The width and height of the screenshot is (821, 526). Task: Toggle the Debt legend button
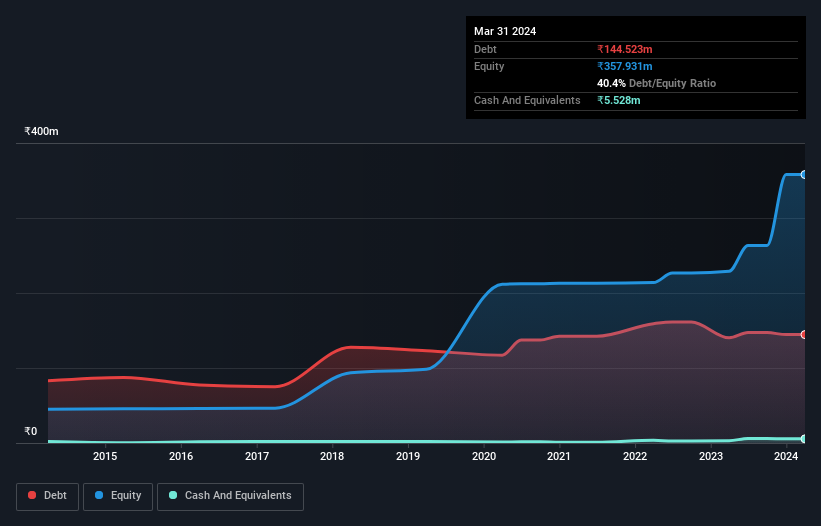click(48, 496)
